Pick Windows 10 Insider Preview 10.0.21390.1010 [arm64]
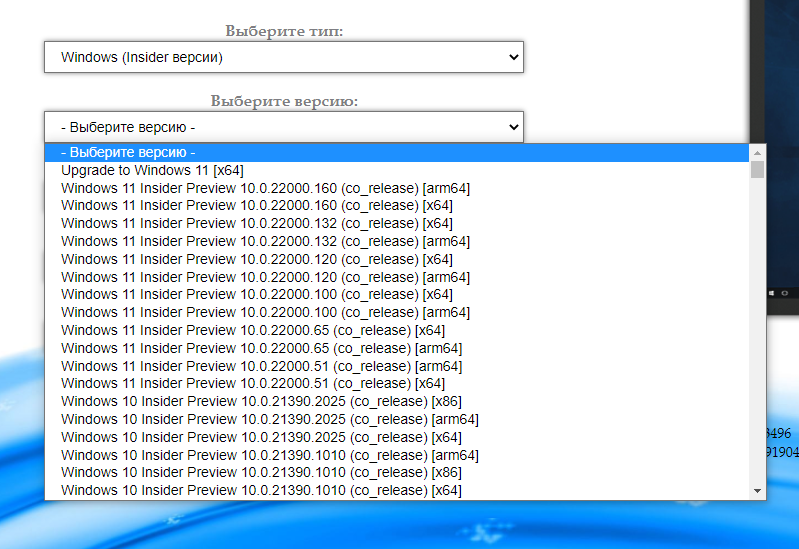The width and height of the screenshot is (799, 549). [x=396, y=455]
